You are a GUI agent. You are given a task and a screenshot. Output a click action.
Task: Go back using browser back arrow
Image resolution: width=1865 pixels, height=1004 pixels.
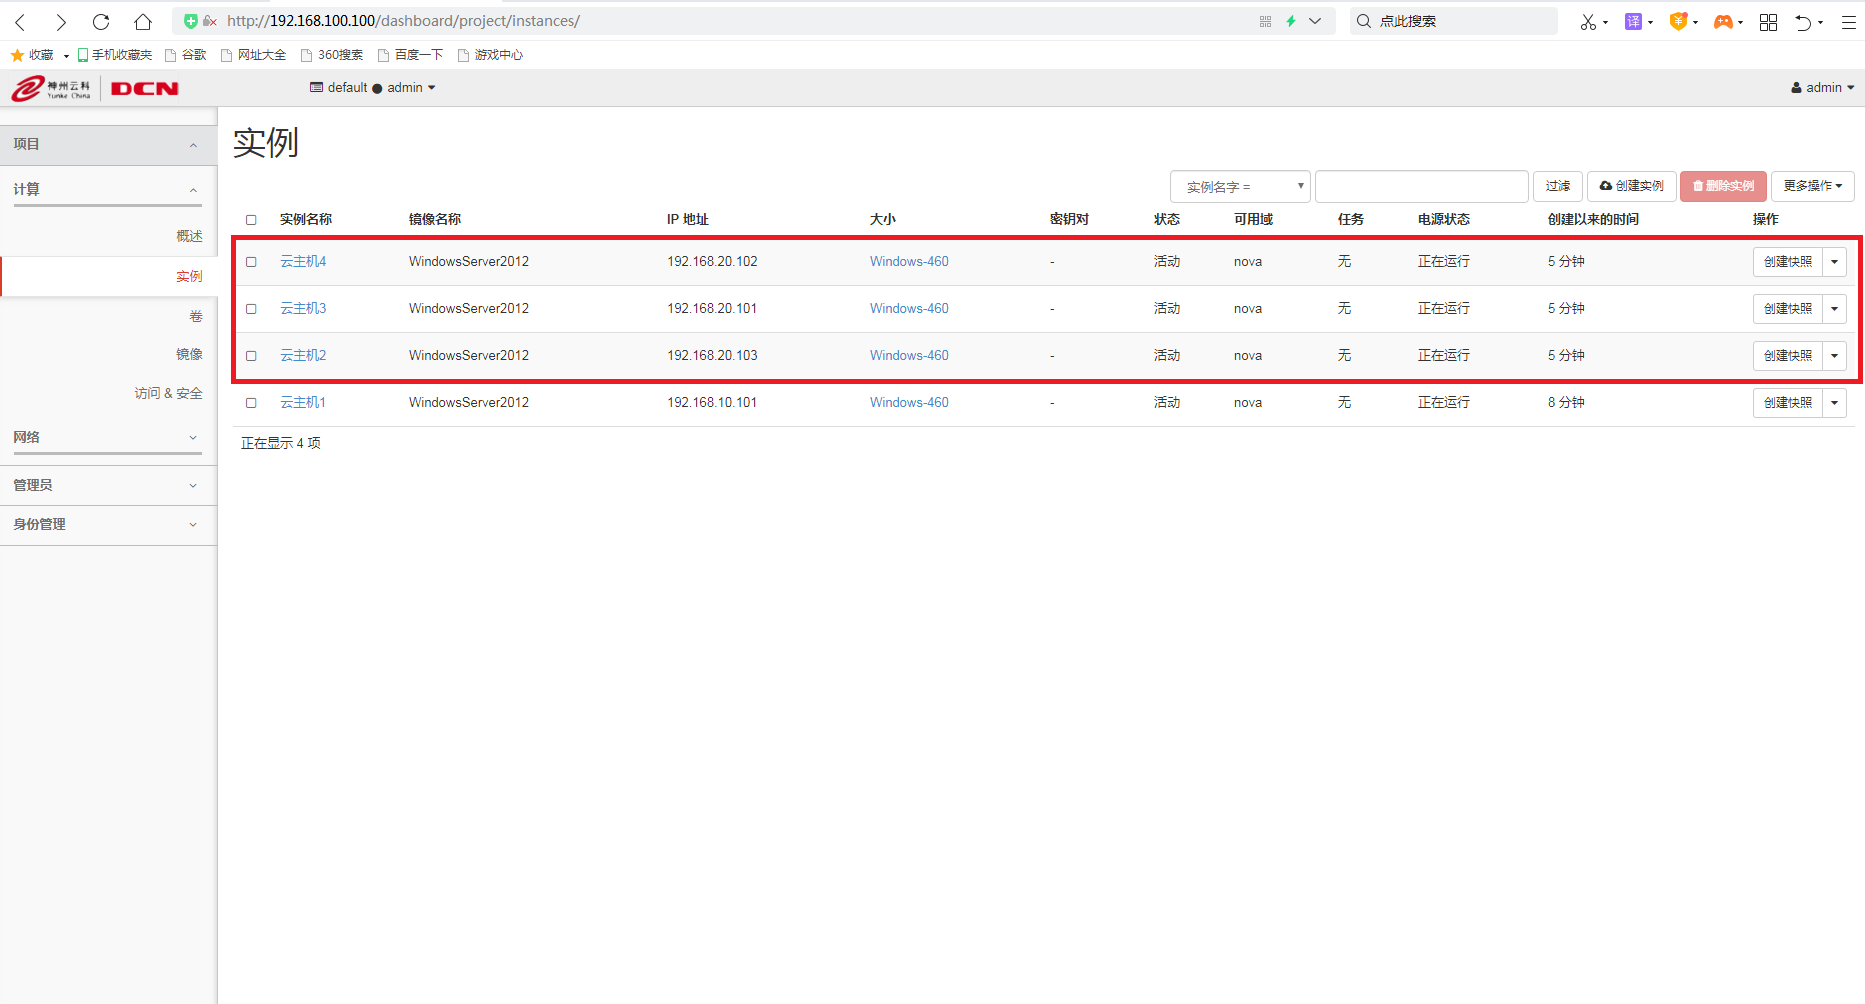pyautogui.click(x=20, y=21)
